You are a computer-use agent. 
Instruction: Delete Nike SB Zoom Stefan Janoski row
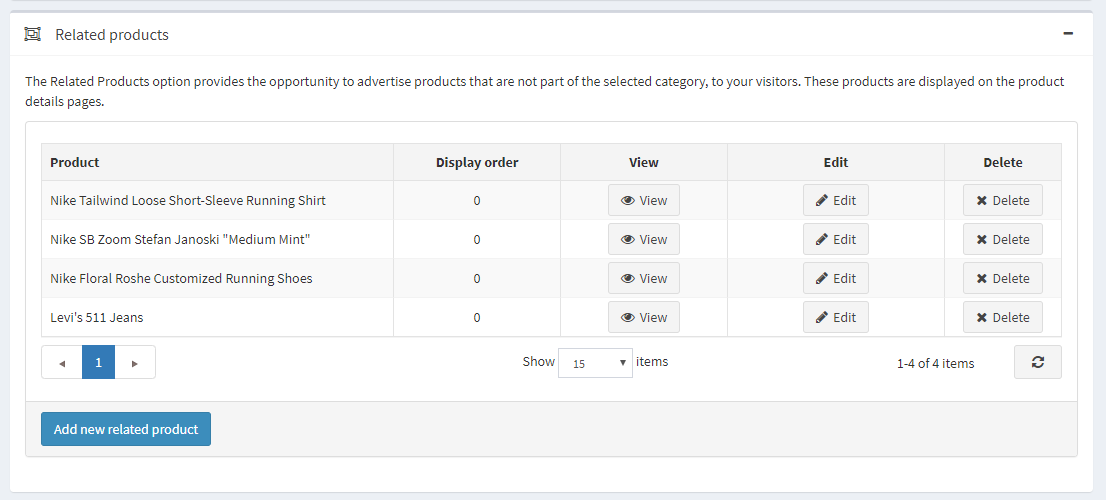(1002, 239)
